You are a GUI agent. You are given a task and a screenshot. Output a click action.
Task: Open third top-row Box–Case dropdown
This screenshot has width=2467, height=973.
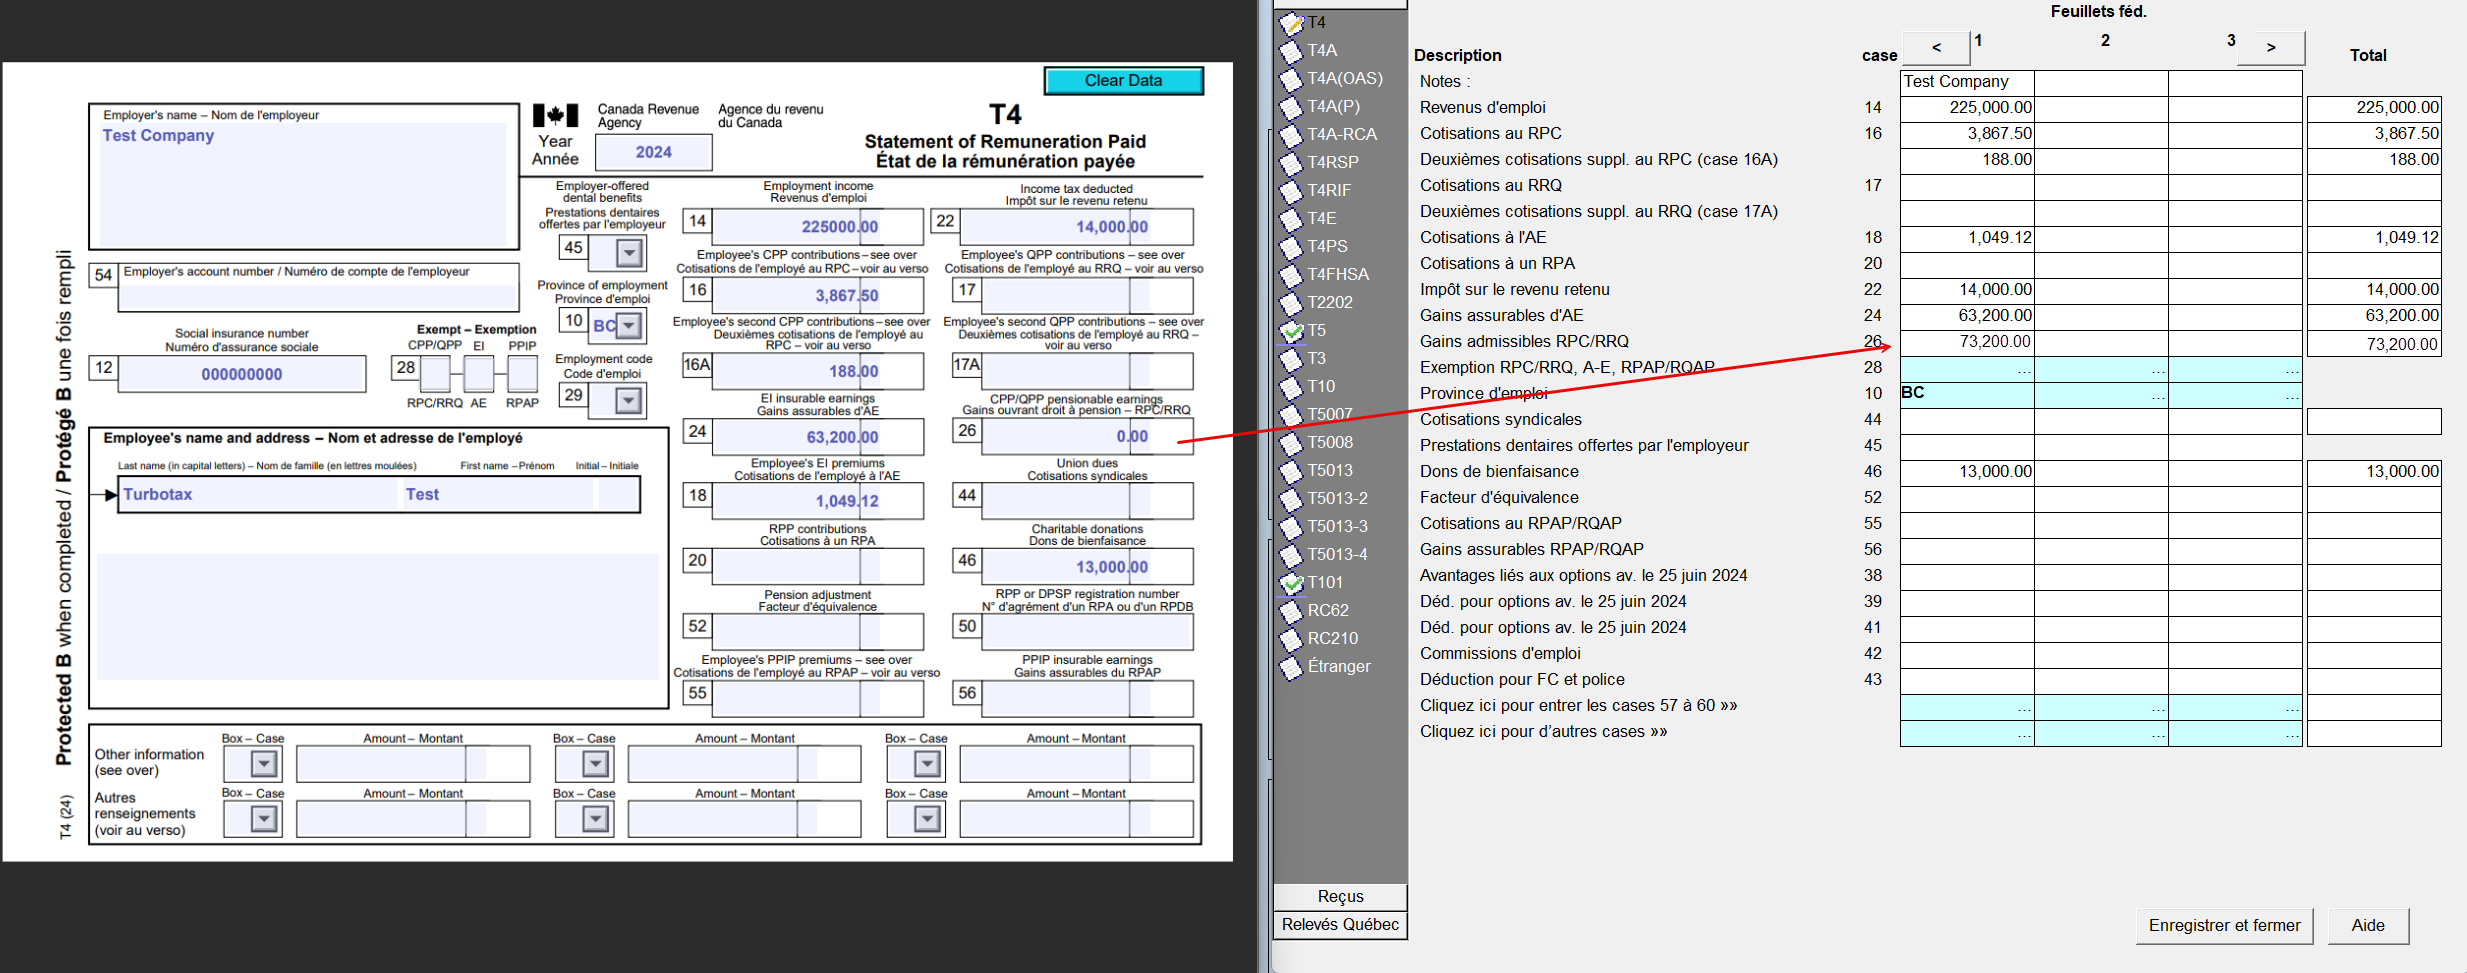pos(928,764)
